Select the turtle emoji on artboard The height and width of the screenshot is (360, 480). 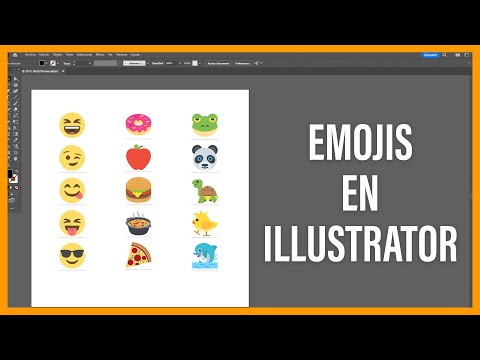[205, 191]
